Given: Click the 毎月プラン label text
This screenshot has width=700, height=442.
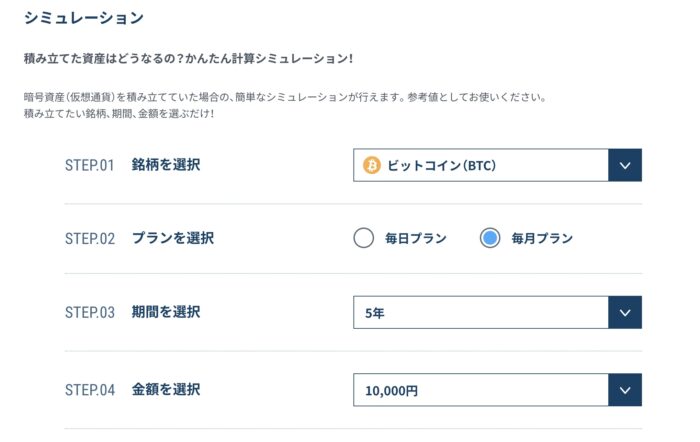Looking at the screenshot, I should tap(542, 238).
